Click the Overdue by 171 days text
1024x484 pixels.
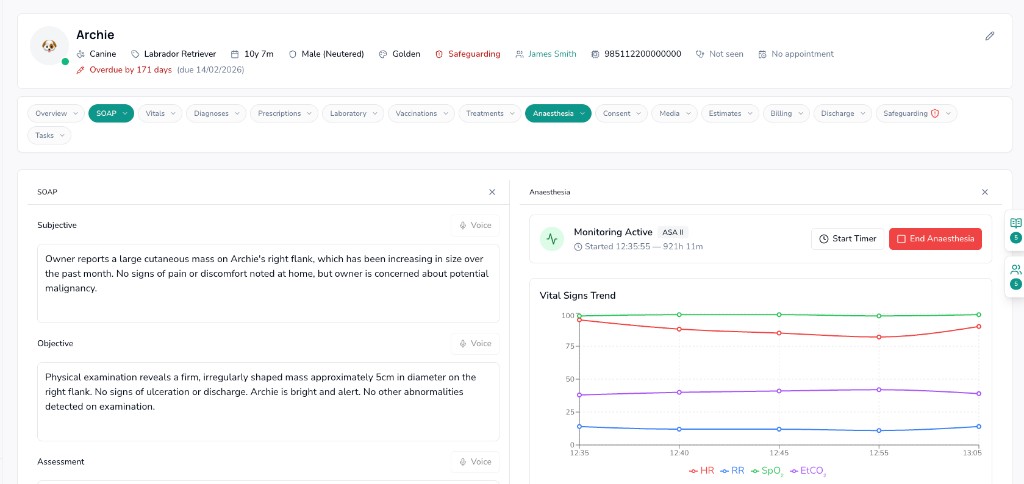pos(131,70)
